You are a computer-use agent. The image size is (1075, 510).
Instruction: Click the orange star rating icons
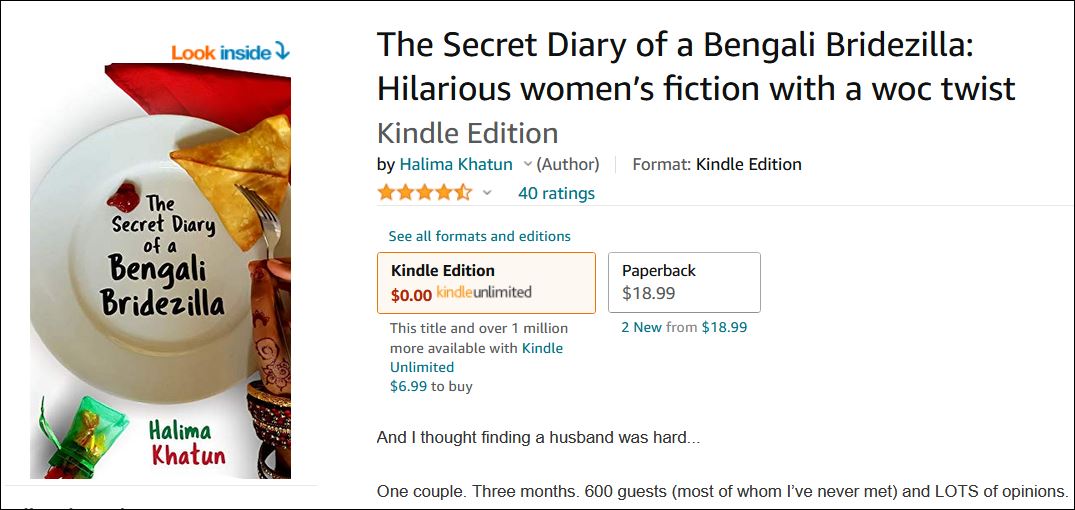click(424, 193)
